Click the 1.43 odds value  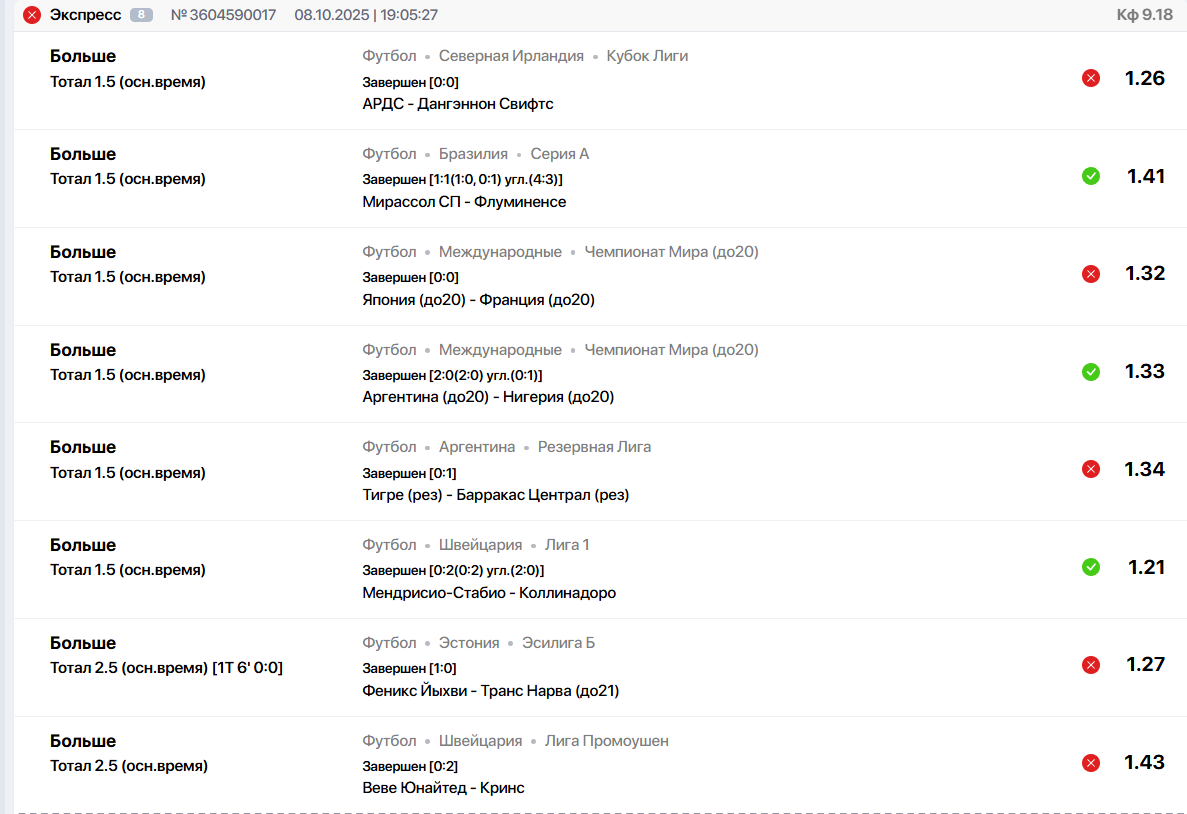point(1144,762)
